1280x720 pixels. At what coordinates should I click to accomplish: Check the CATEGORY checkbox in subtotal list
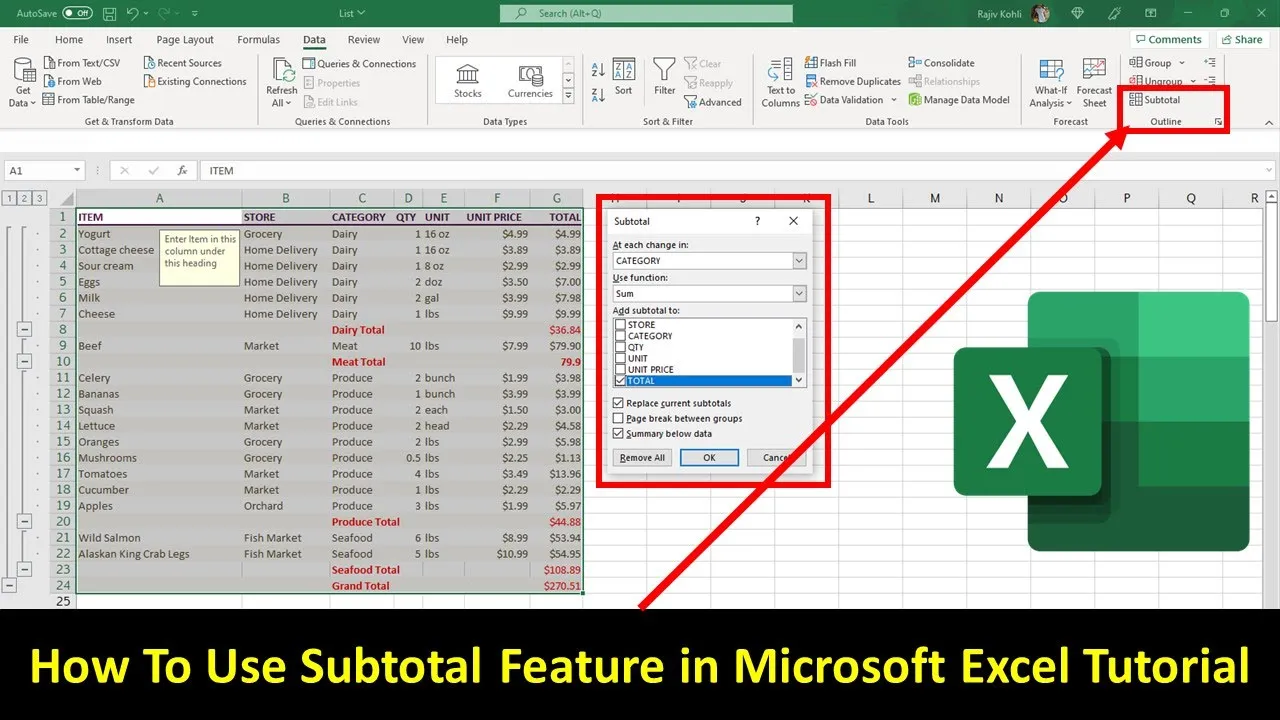620,336
